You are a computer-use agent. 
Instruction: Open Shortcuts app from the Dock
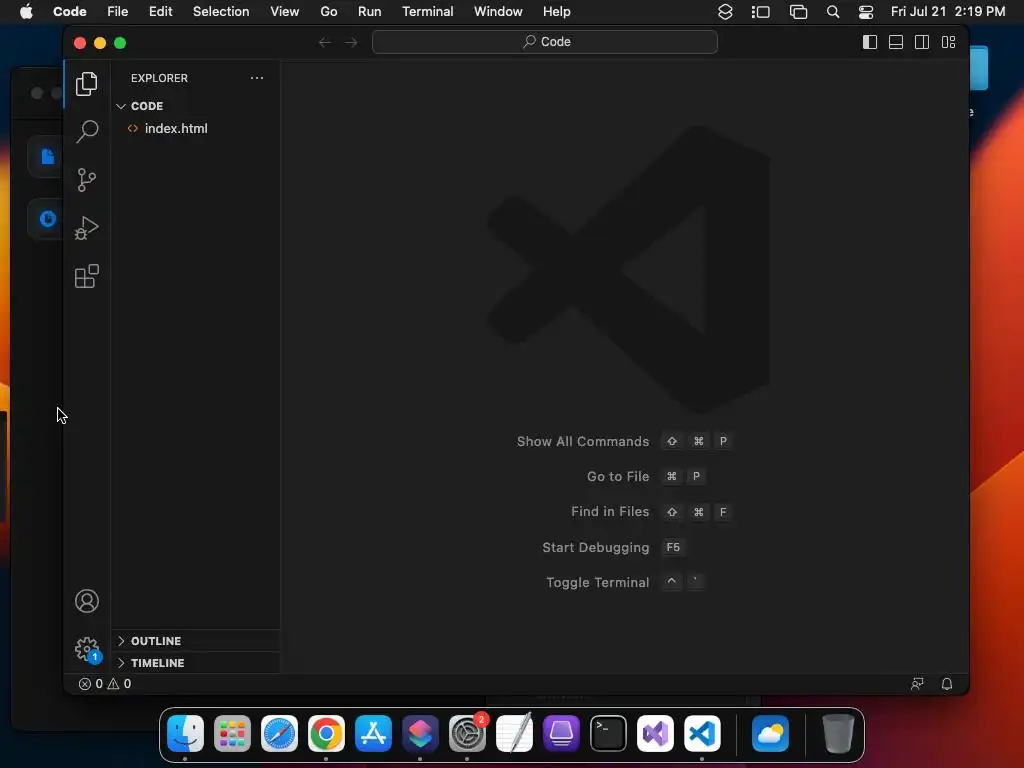click(x=421, y=733)
